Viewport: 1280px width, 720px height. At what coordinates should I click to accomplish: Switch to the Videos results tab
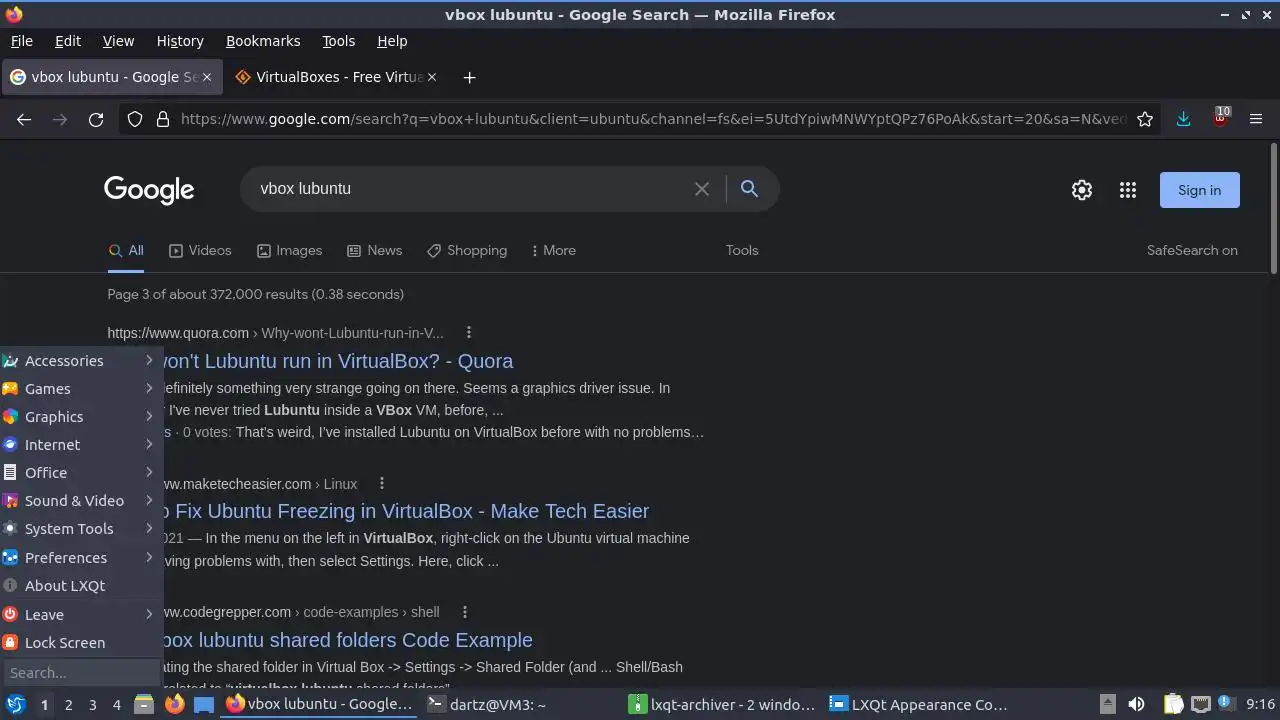(200, 251)
